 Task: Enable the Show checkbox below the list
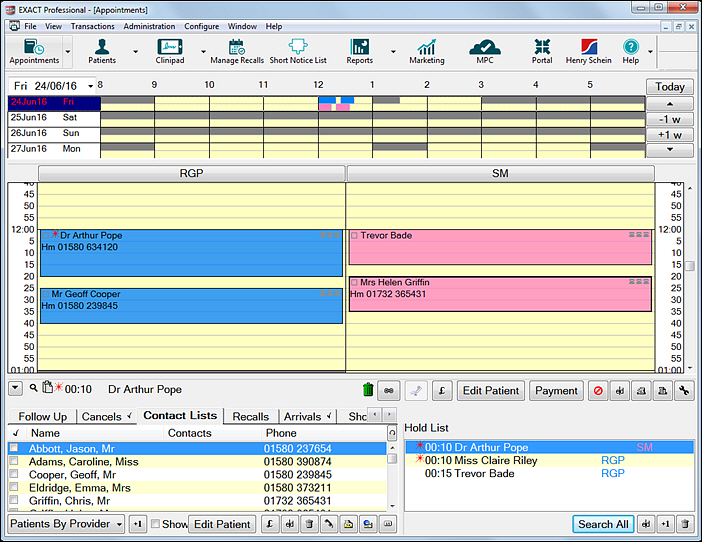(x=155, y=524)
